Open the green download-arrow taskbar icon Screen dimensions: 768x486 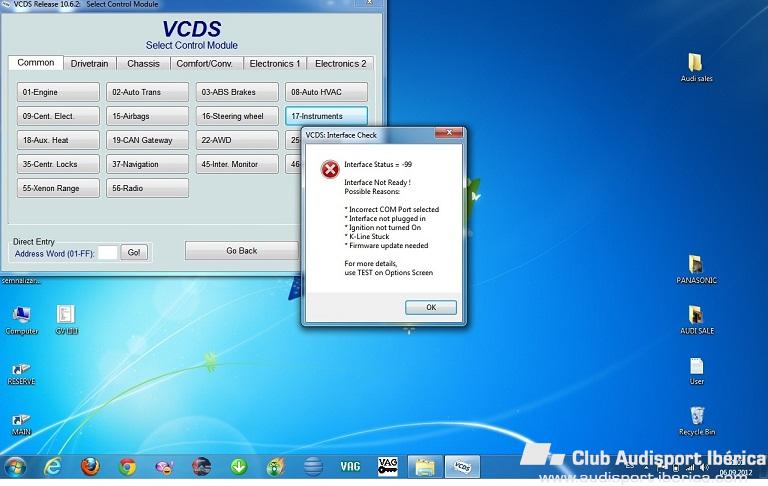(x=239, y=466)
